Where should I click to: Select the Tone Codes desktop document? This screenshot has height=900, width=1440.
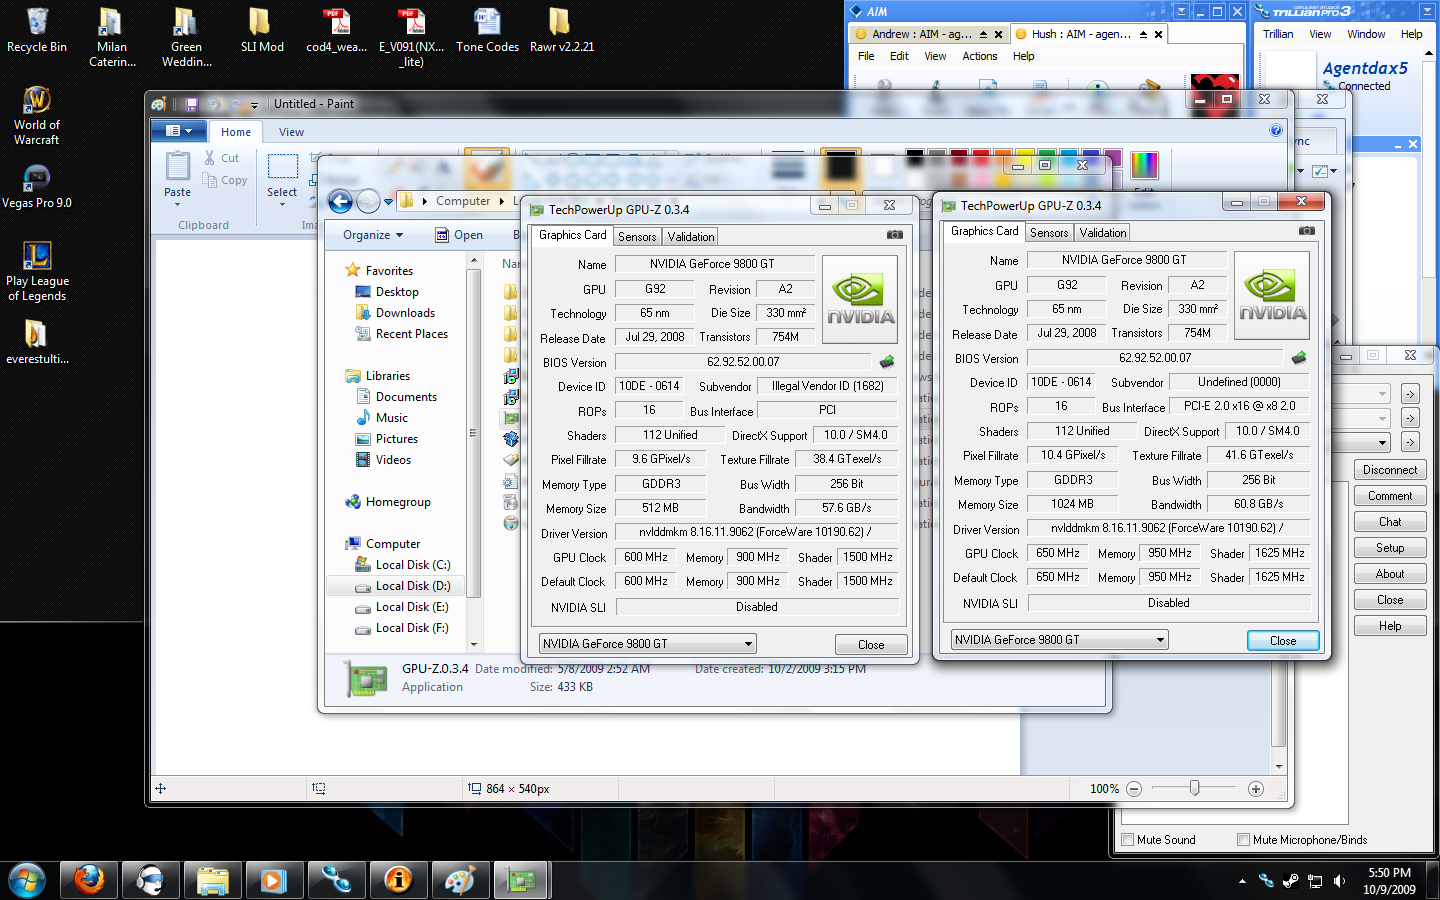click(x=488, y=31)
